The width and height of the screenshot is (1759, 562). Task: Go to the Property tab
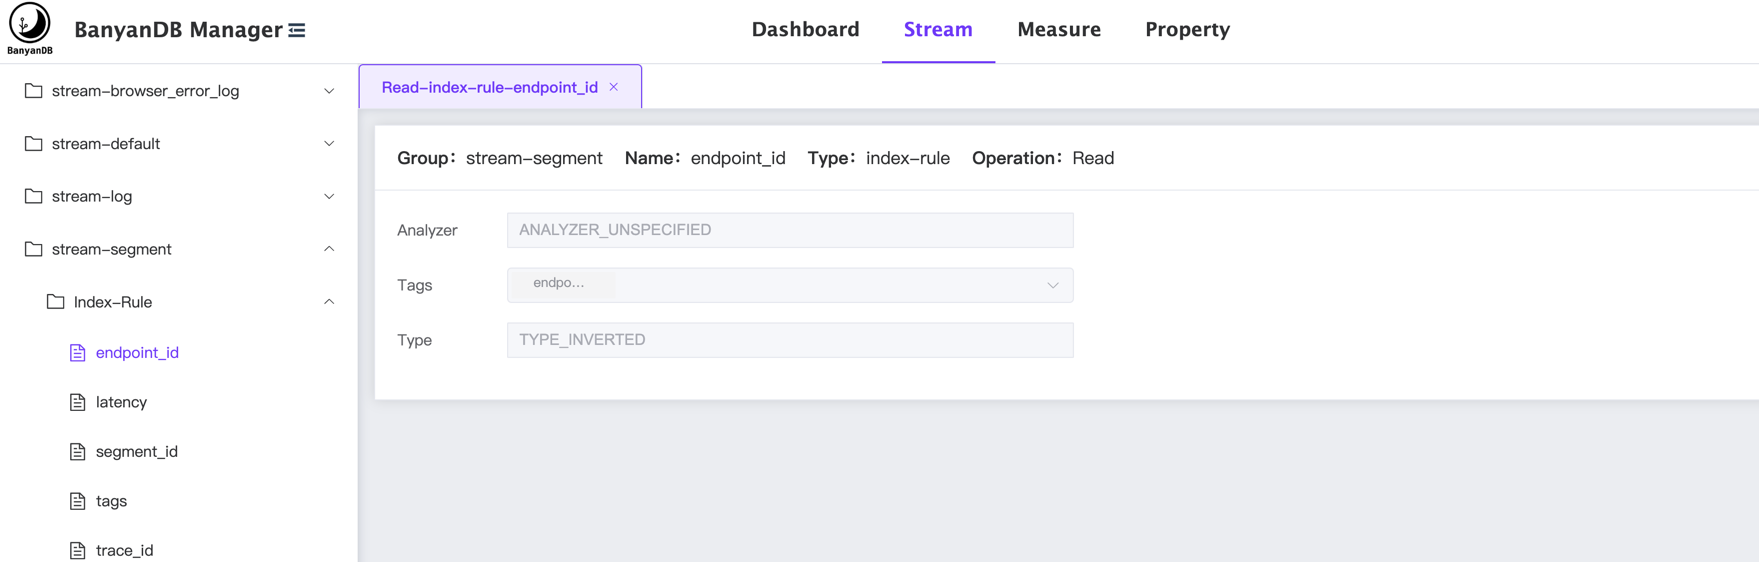point(1187,30)
